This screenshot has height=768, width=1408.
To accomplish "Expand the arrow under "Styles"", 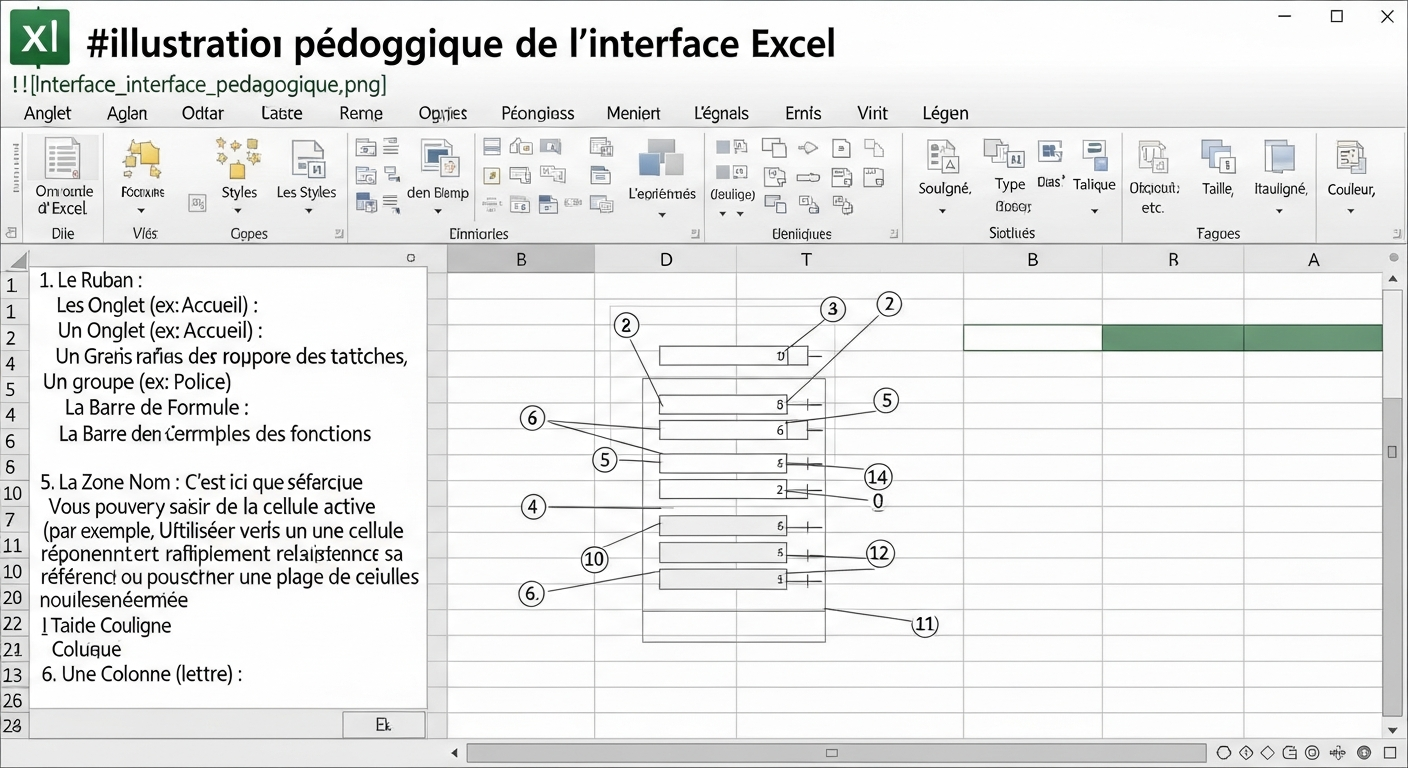I will [239, 211].
